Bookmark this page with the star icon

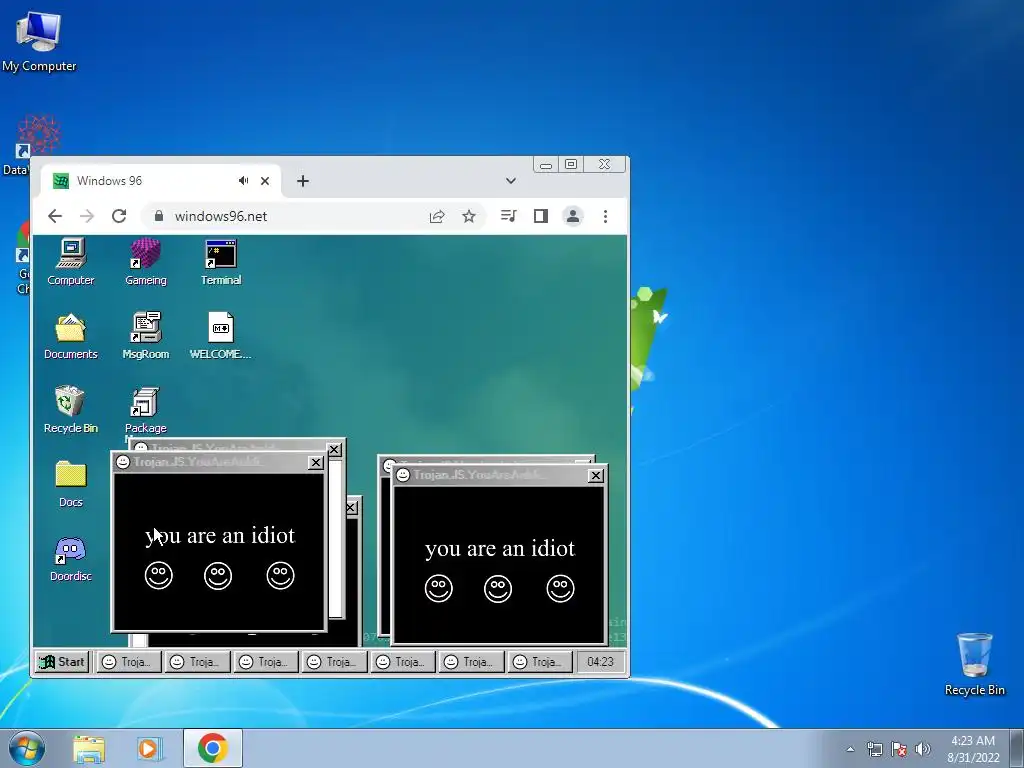tap(469, 216)
